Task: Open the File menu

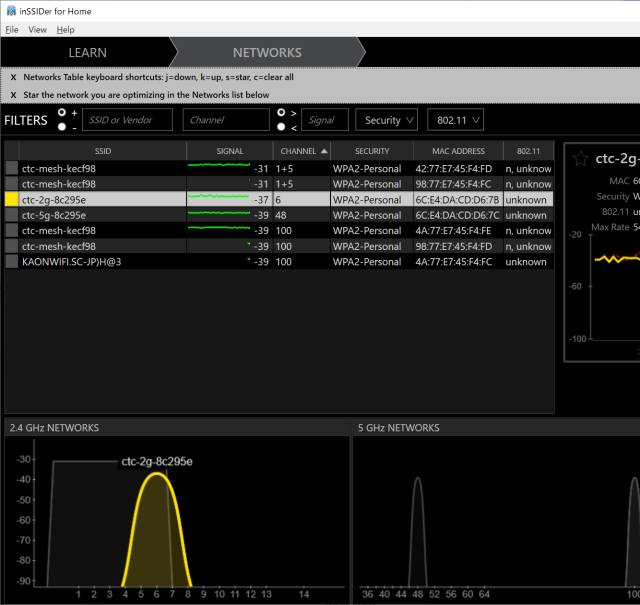Action: coord(12,29)
